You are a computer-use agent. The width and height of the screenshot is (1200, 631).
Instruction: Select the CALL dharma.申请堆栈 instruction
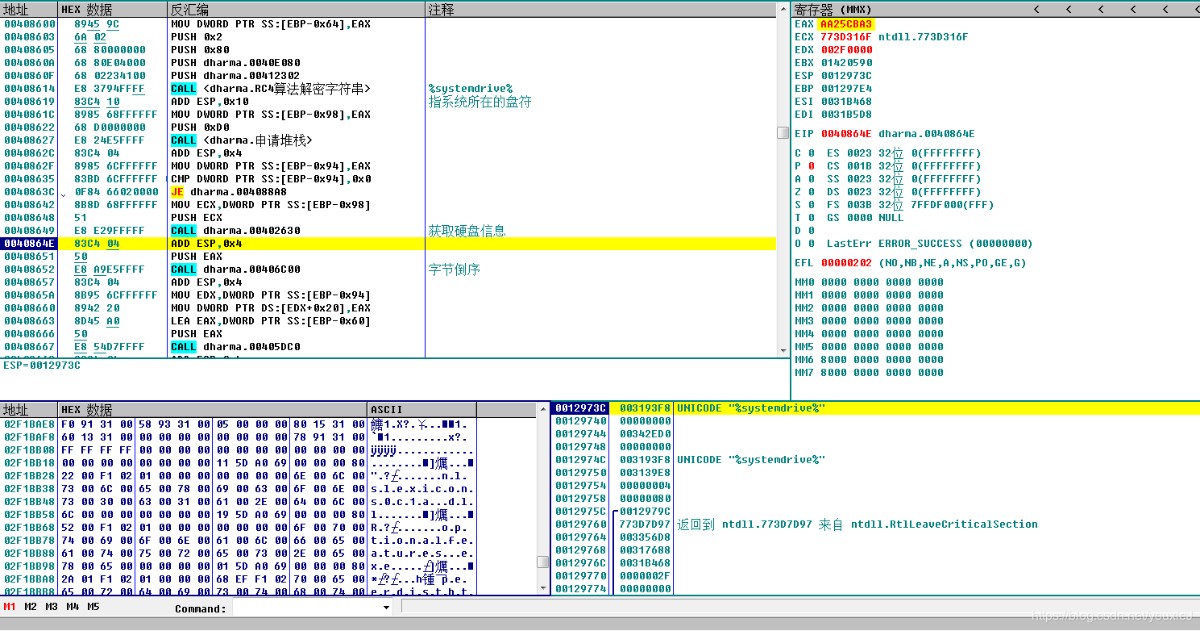[241, 140]
